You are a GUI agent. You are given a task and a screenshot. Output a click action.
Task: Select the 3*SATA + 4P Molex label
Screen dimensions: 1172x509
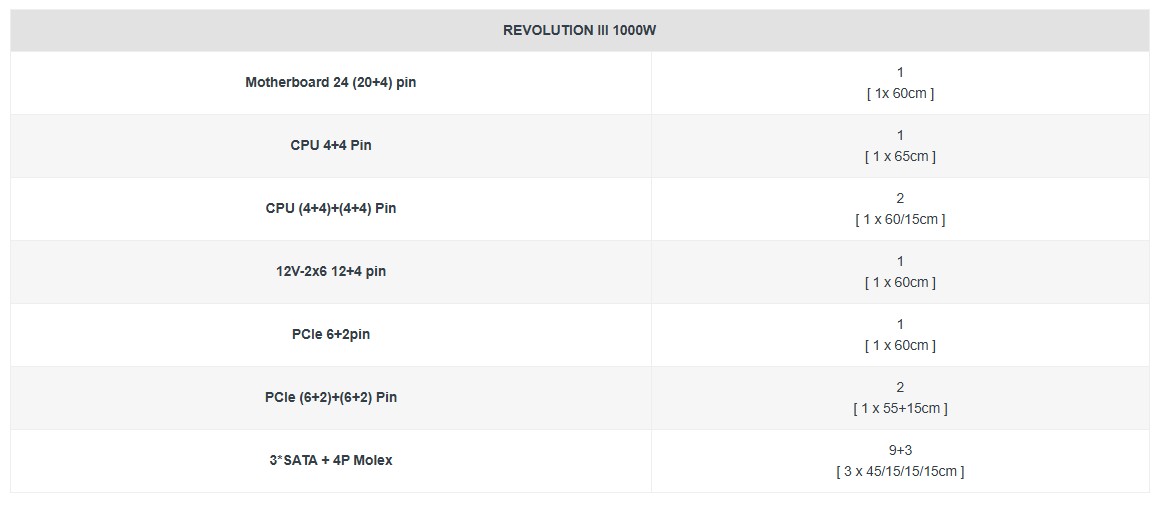pyautogui.click(x=330, y=461)
